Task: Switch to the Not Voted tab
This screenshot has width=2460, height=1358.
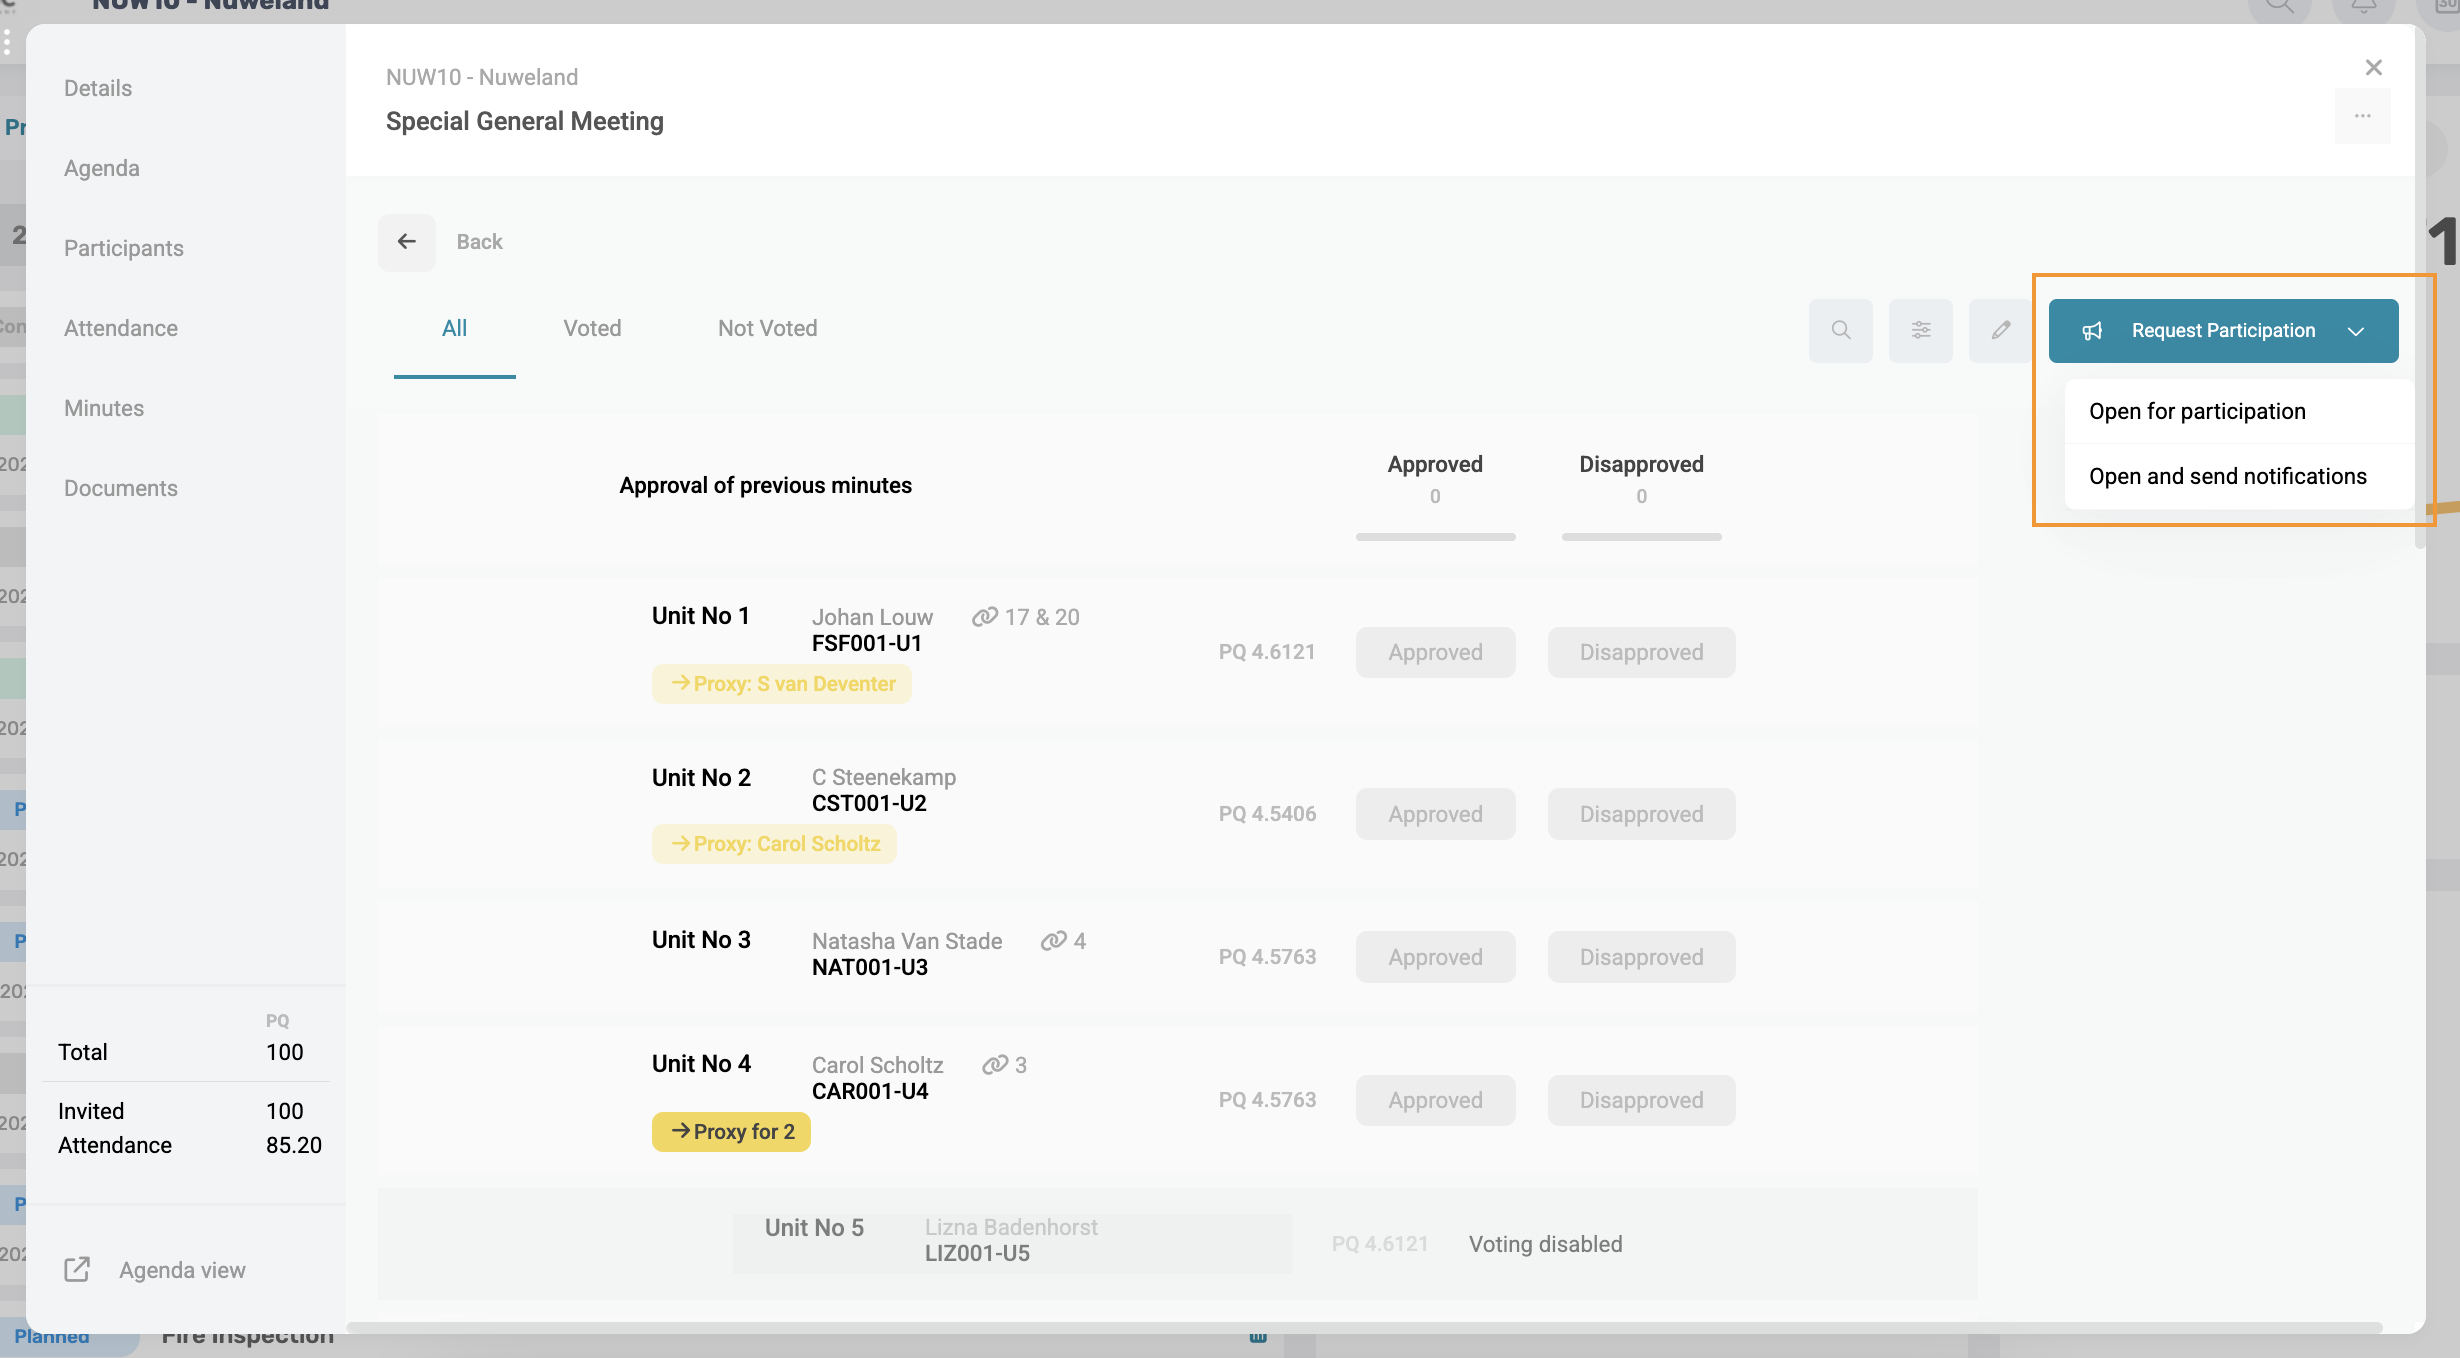Action: 767,328
